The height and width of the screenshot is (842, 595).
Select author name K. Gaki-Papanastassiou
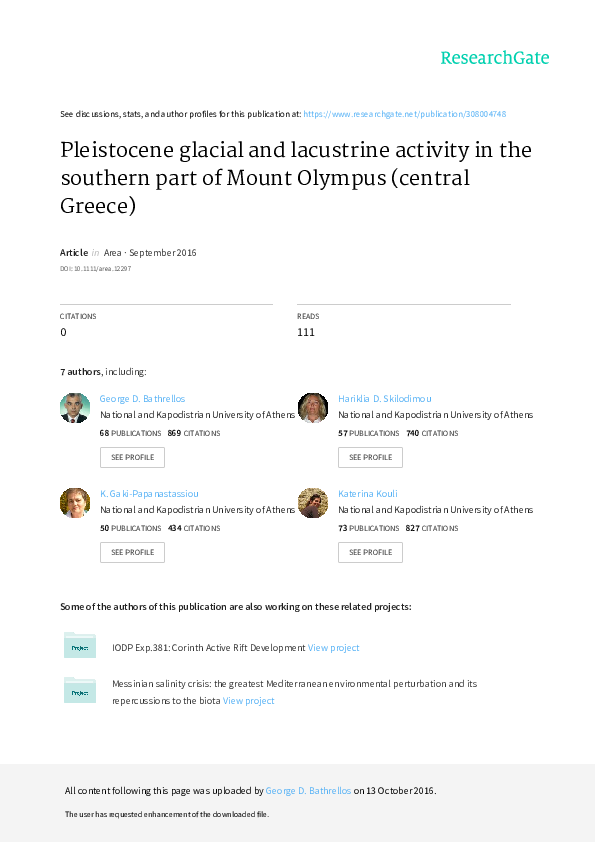point(149,493)
